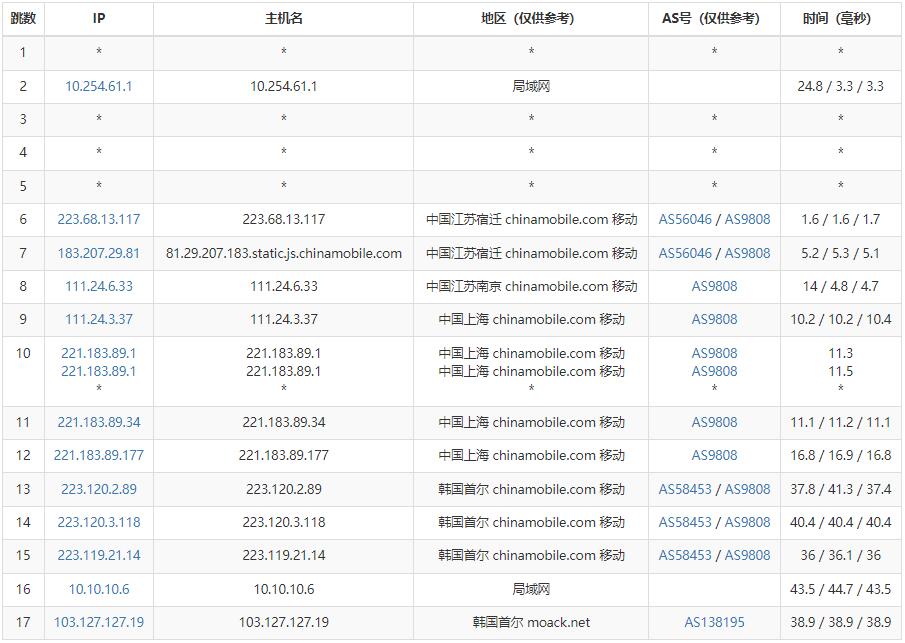Open AS9808 link in hop 8 row
Viewport: 905px width, 643px height.
coord(715,286)
